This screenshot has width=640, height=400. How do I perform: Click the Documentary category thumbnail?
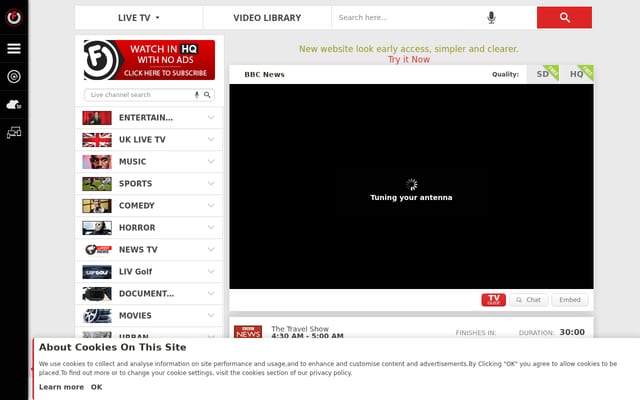click(x=97, y=294)
